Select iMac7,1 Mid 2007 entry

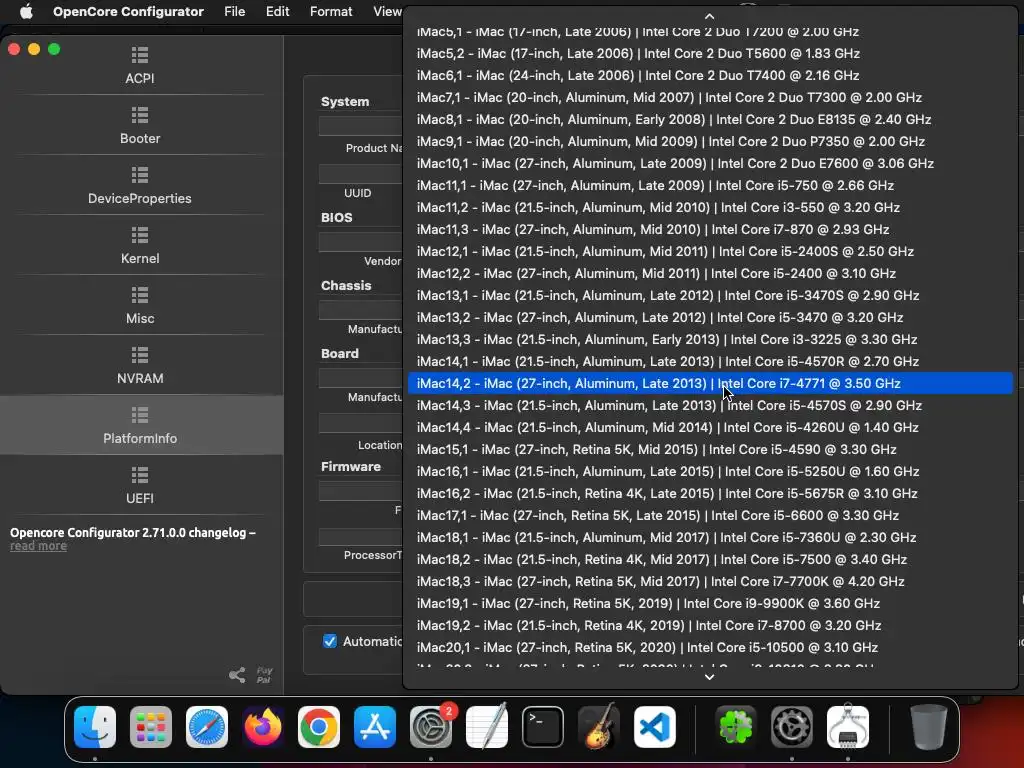(710, 97)
